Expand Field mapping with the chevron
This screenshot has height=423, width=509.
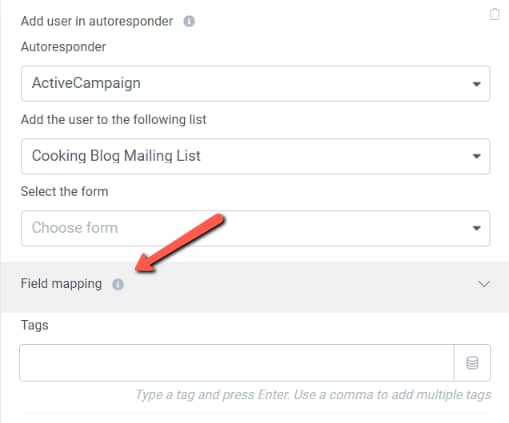click(484, 284)
